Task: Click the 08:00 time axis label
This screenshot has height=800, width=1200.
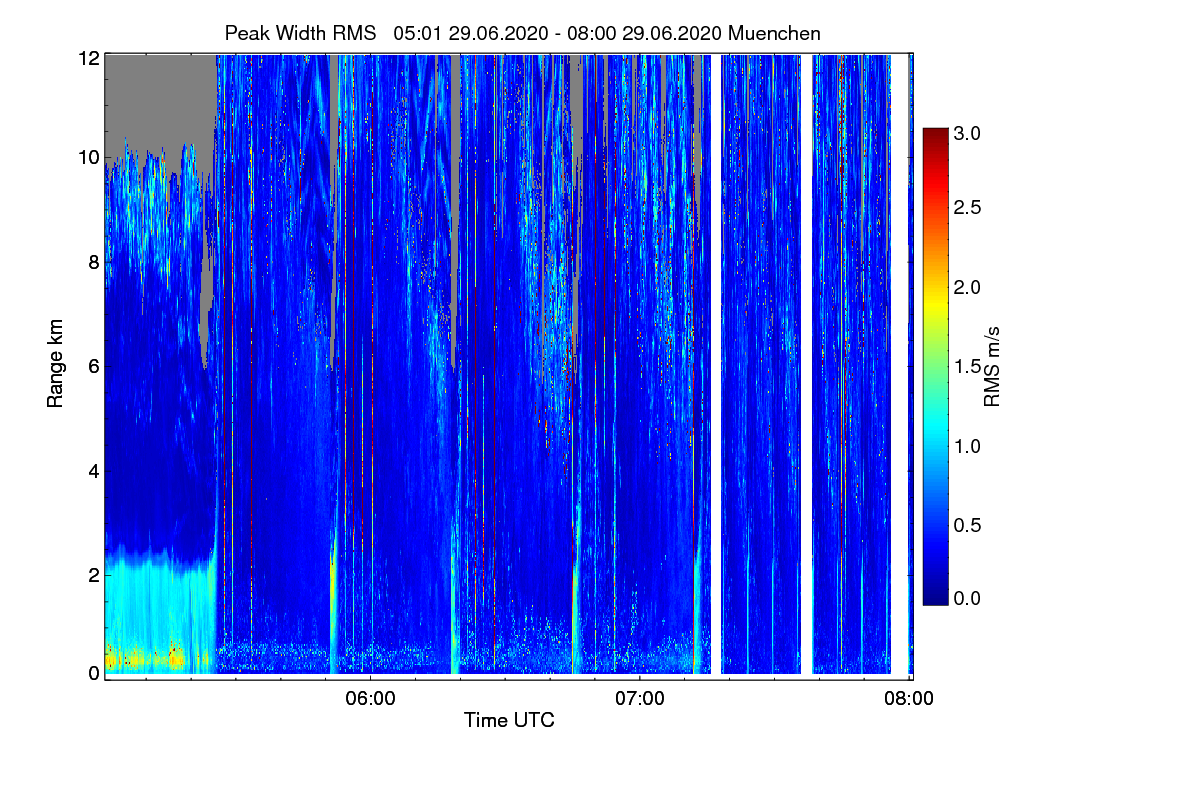Action: pos(908,699)
